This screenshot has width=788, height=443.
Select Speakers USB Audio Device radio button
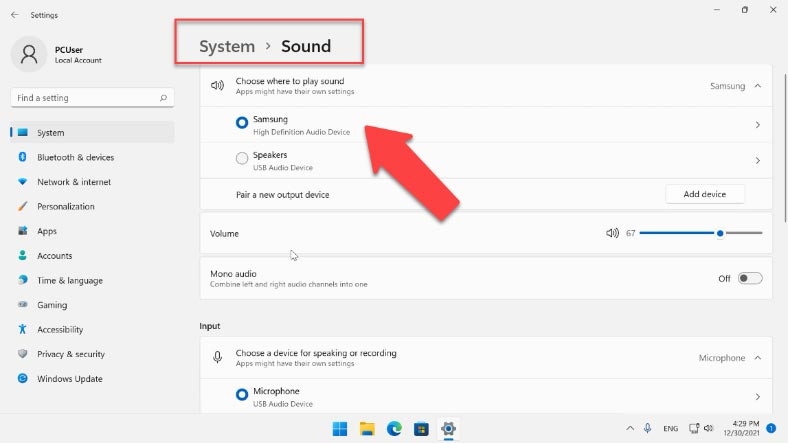(x=242, y=158)
